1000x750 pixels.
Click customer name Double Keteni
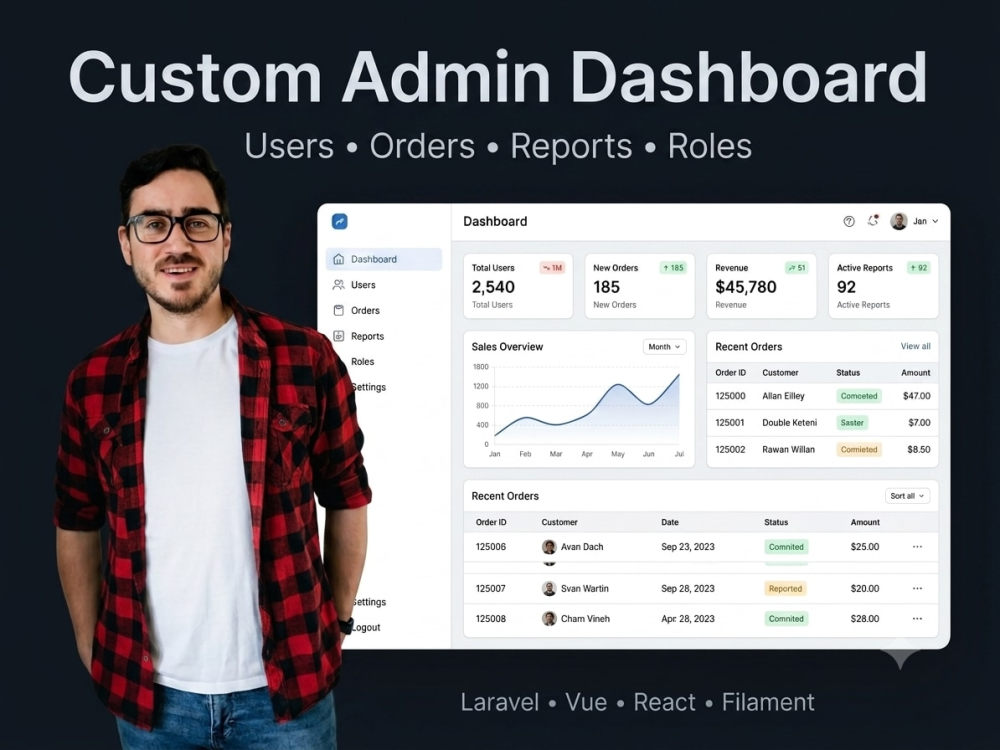(x=790, y=422)
